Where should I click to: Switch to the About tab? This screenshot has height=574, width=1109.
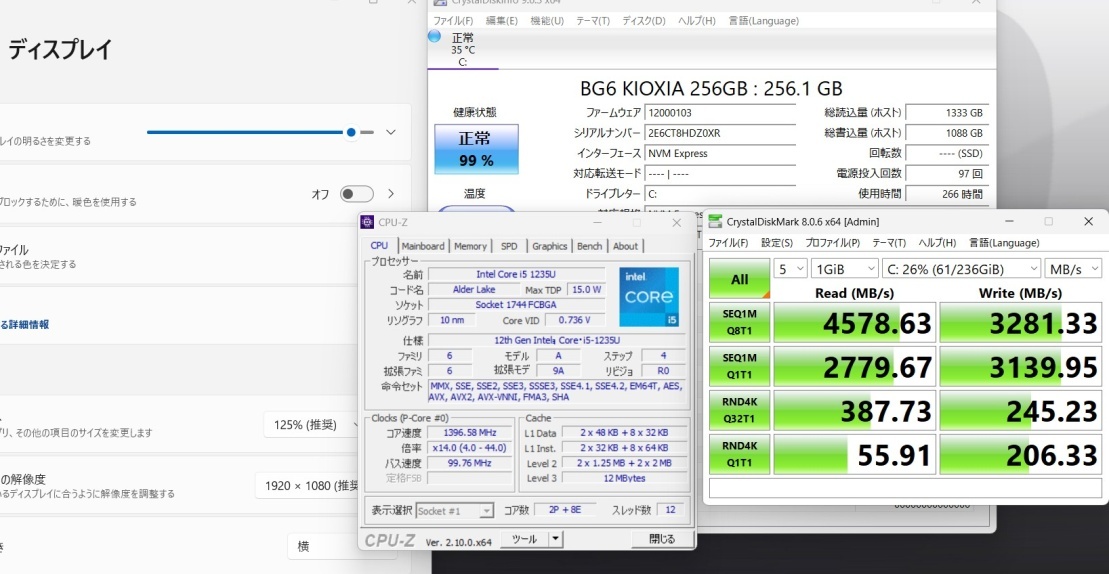pos(625,246)
